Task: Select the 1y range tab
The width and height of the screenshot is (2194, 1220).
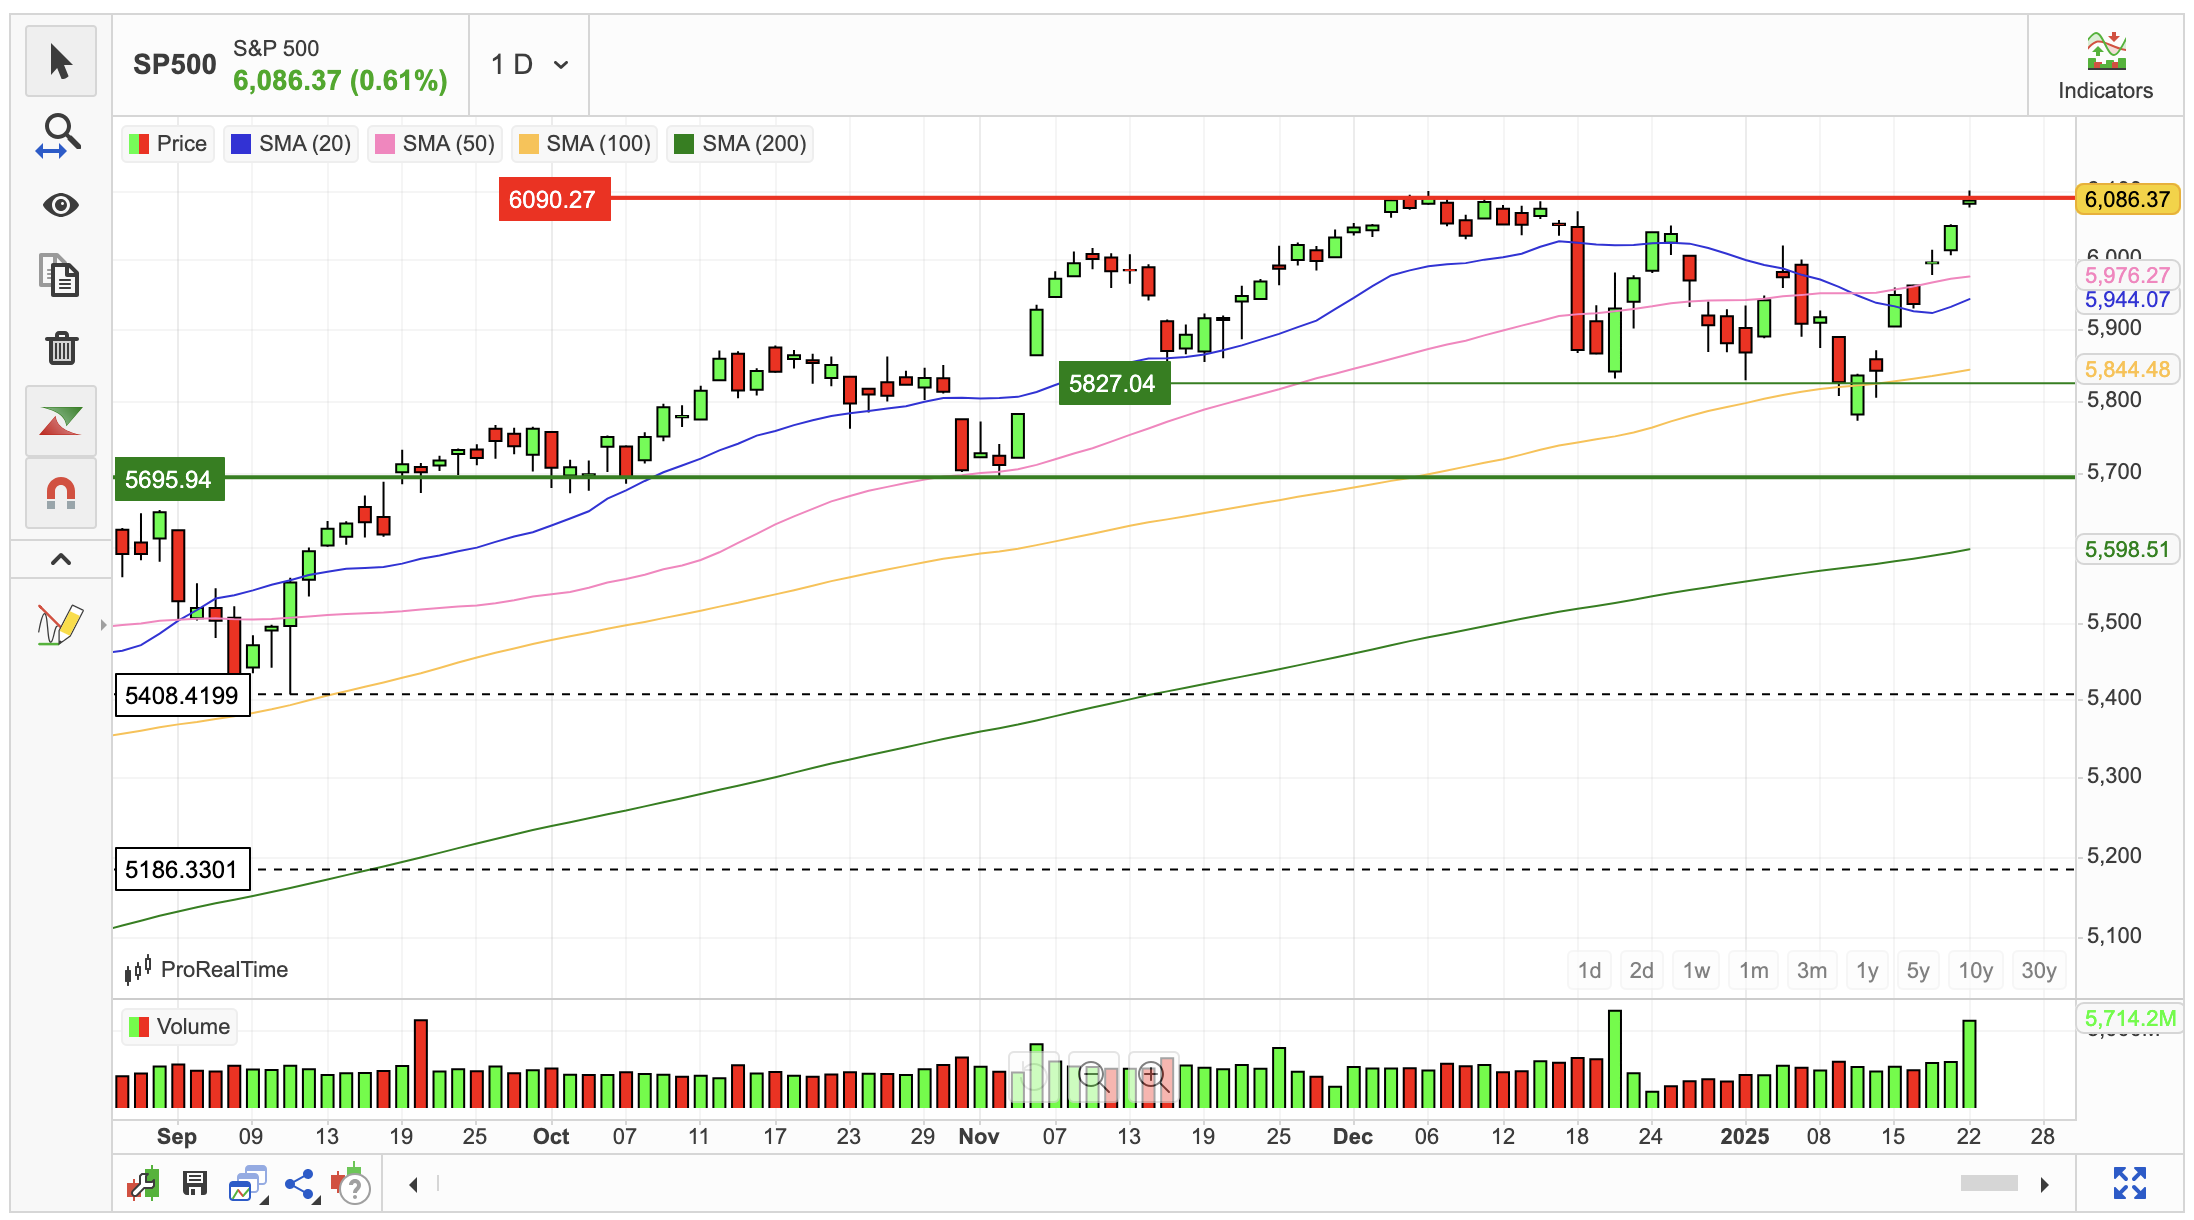Action: [1867, 970]
